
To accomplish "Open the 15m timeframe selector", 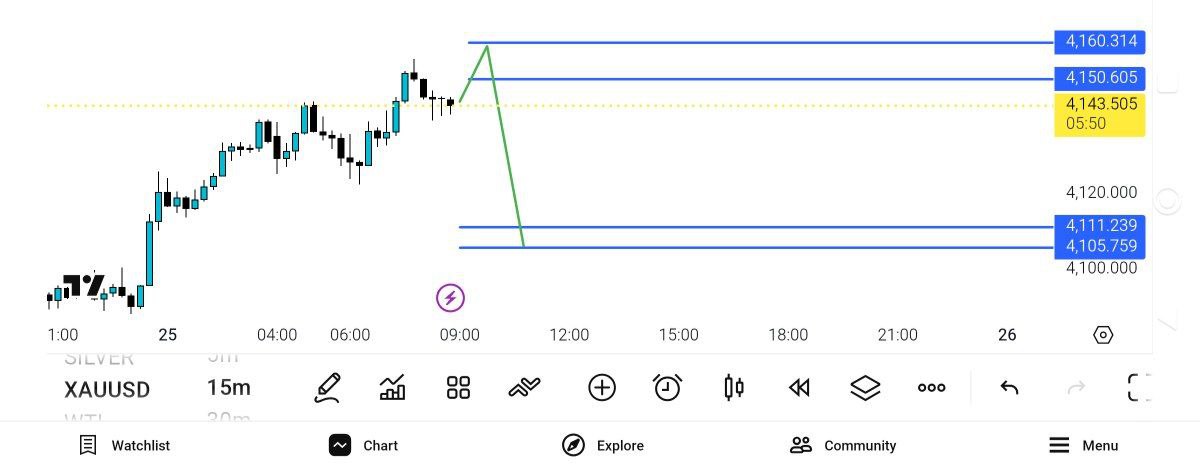I will (229, 388).
